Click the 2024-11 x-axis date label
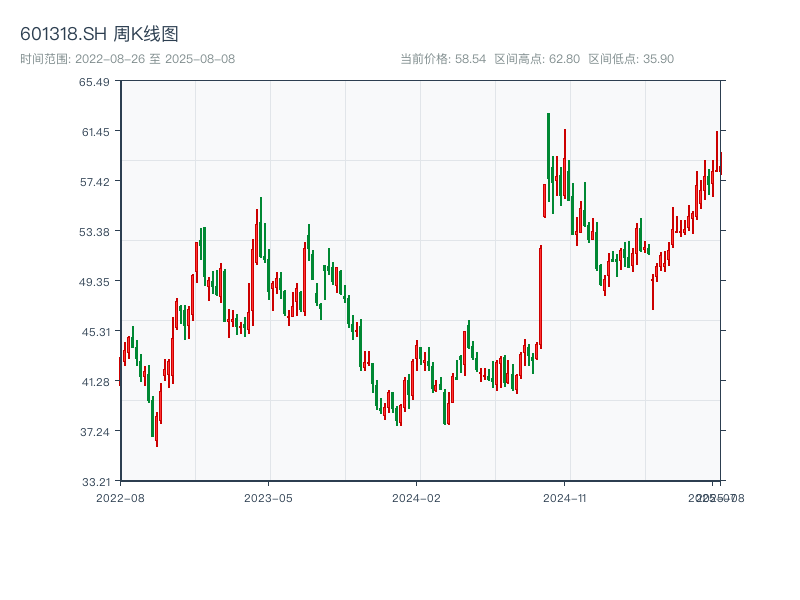 (x=565, y=497)
